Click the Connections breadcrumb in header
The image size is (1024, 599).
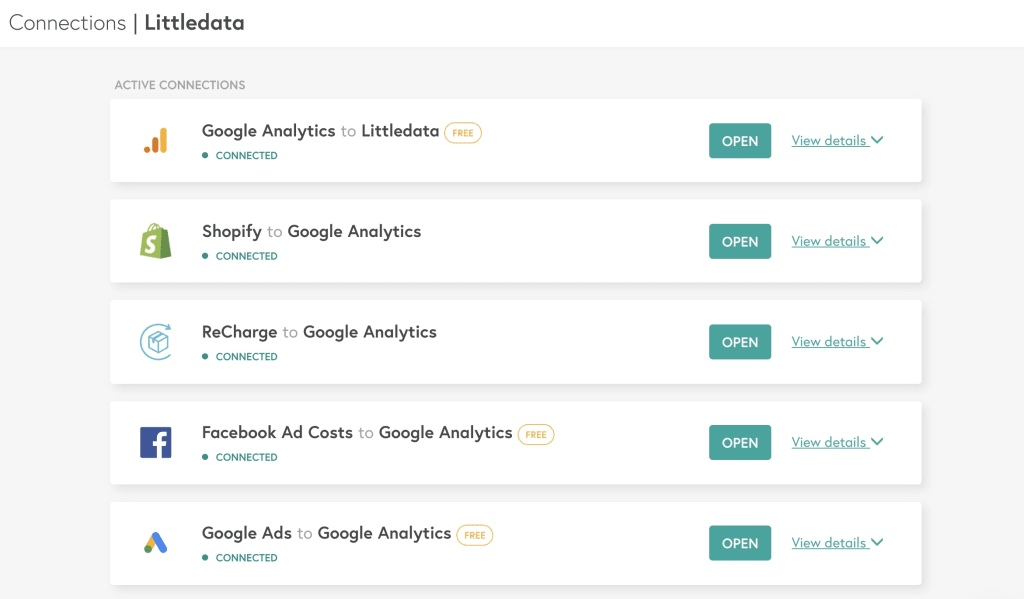coord(67,23)
